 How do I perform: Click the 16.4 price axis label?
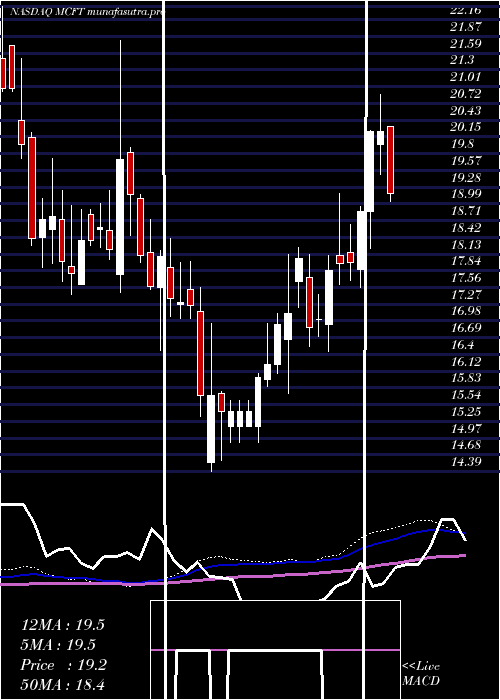pyautogui.click(x=462, y=345)
